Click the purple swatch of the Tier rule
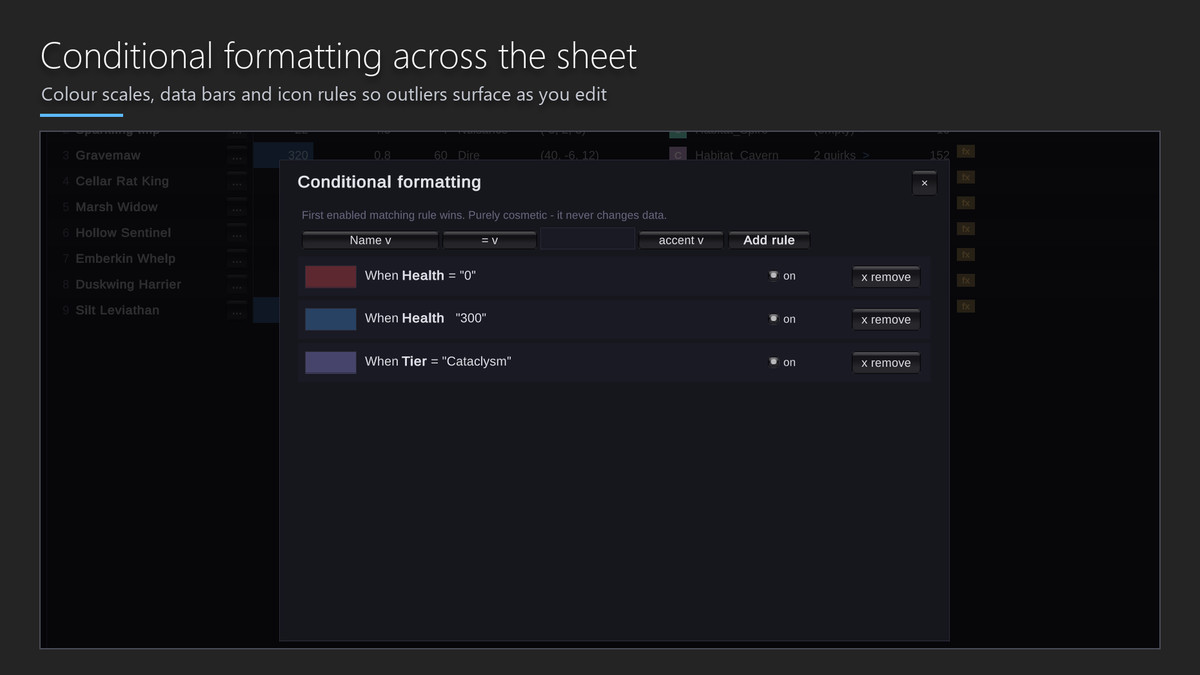 point(331,362)
